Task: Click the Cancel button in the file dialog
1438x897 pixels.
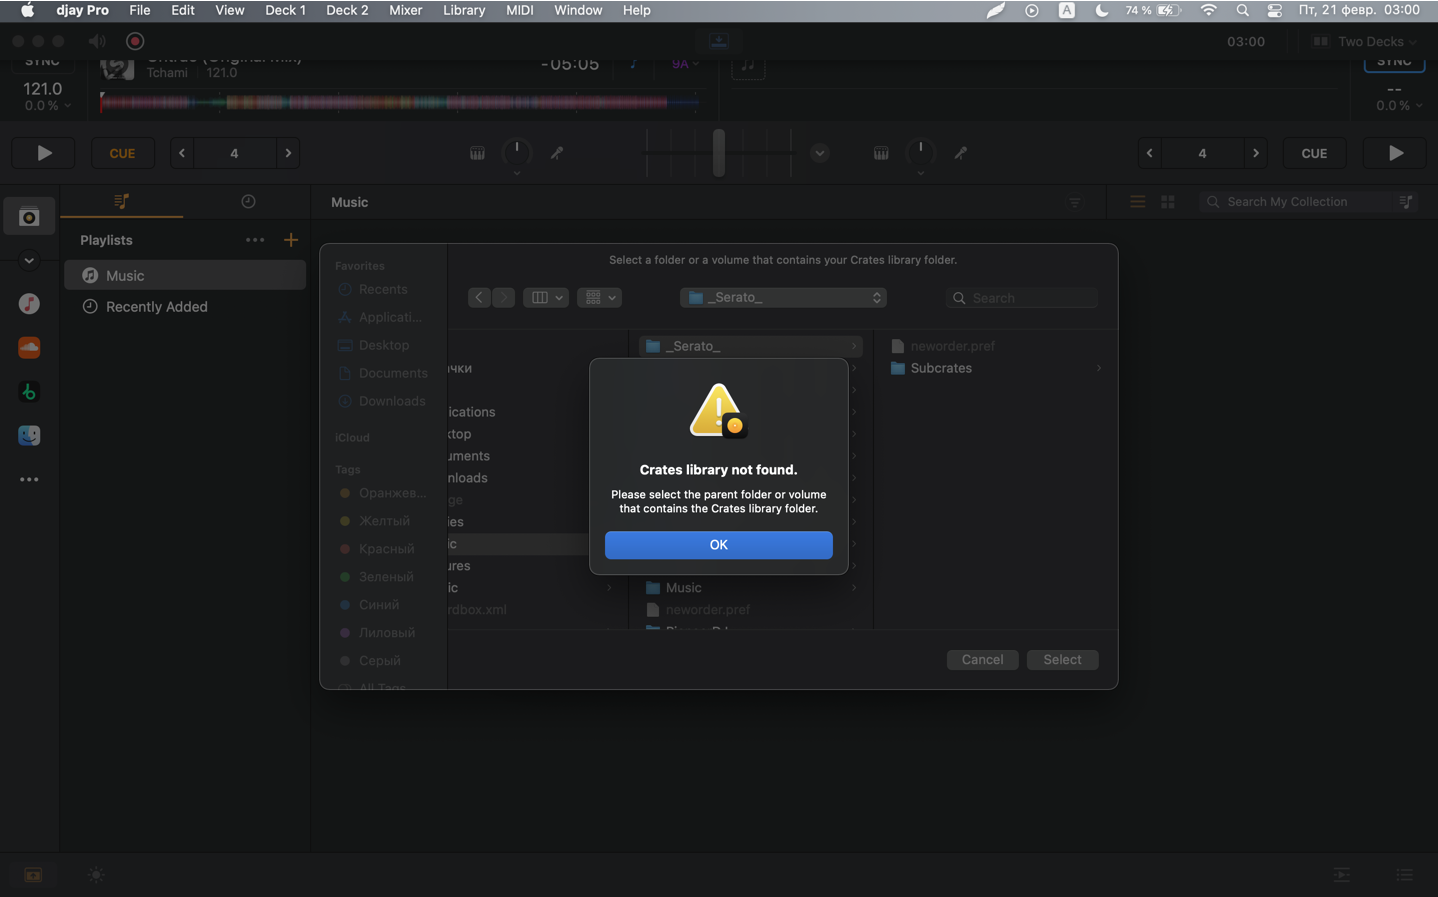Action: [x=981, y=660]
